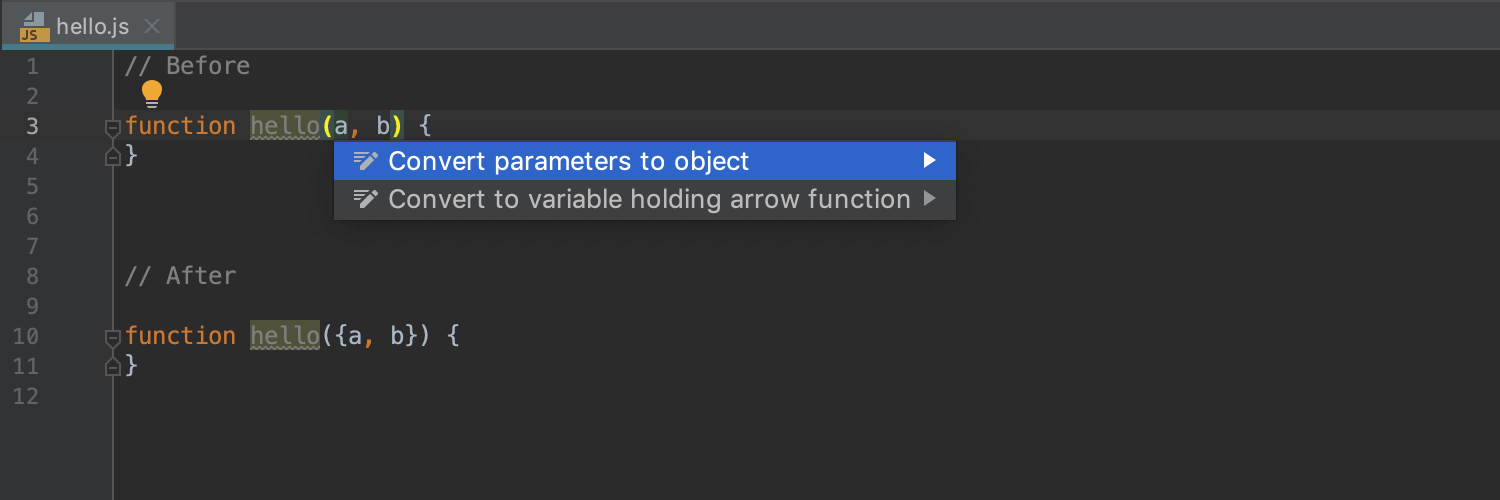Click the yellow lightbulb intention icon

pos(151,94)
